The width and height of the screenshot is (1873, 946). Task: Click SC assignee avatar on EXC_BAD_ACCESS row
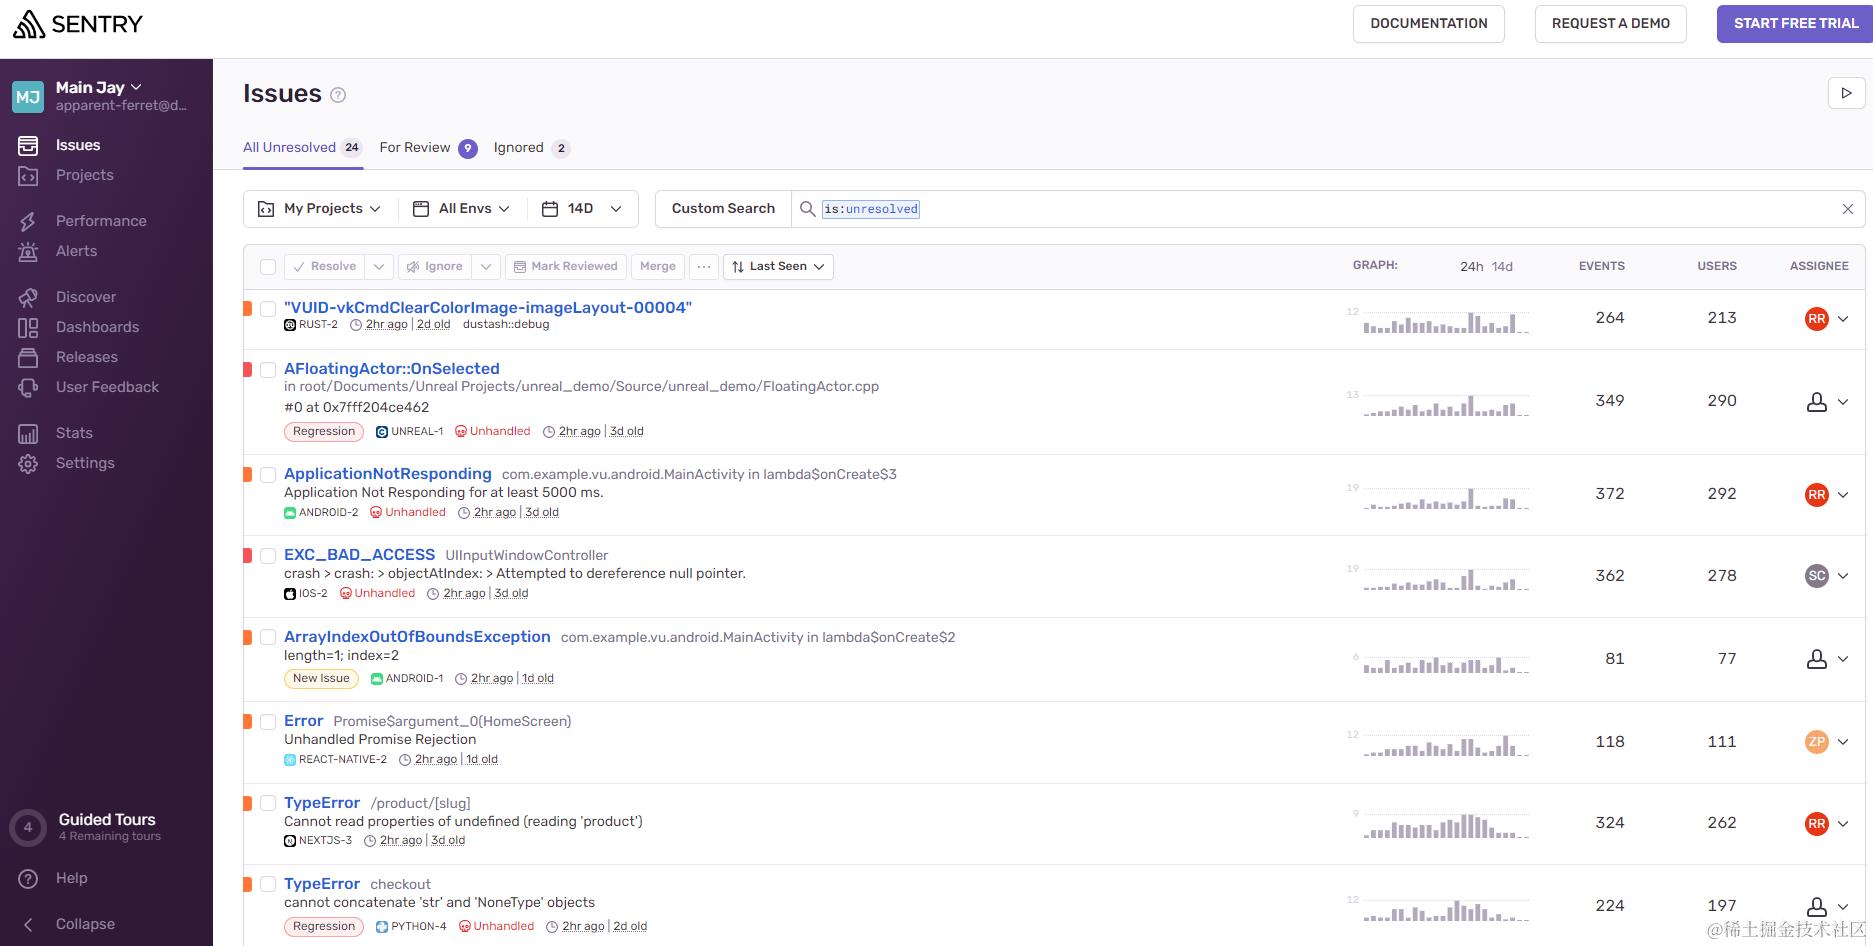(1817, 576)
